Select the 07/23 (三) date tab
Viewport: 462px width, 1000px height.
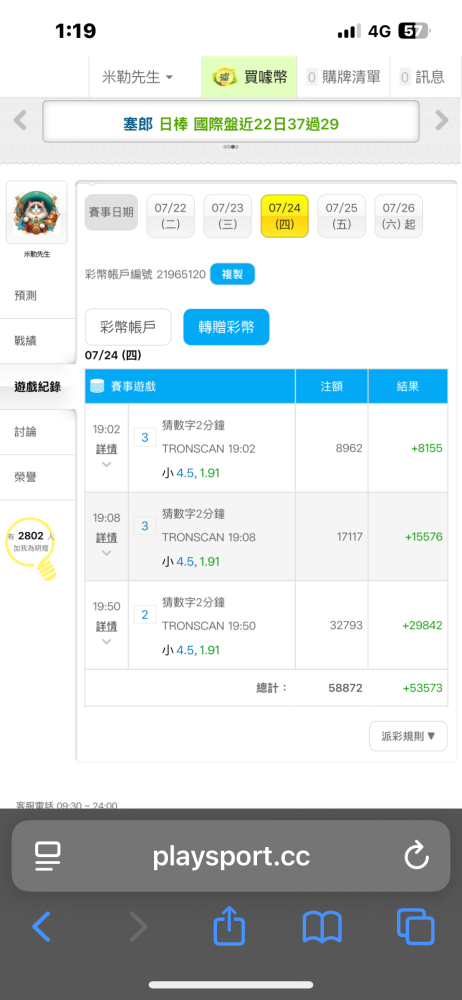click(228, 216)
